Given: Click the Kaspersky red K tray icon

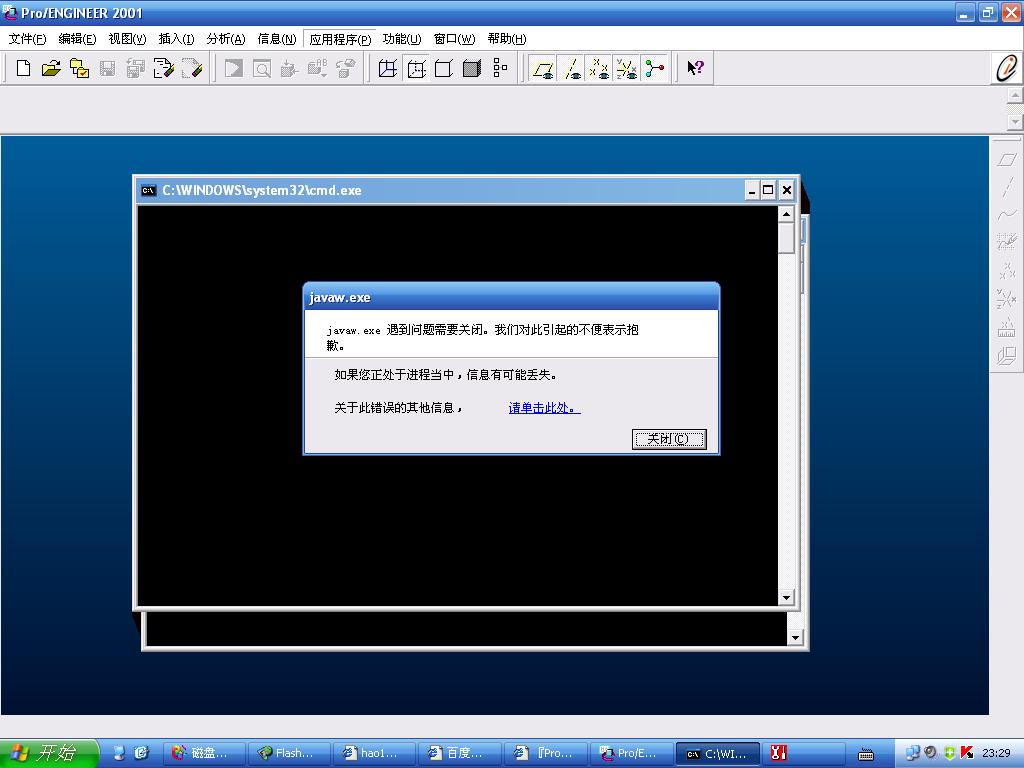Looking at the screenshot, I should click(x=967, y=753).
